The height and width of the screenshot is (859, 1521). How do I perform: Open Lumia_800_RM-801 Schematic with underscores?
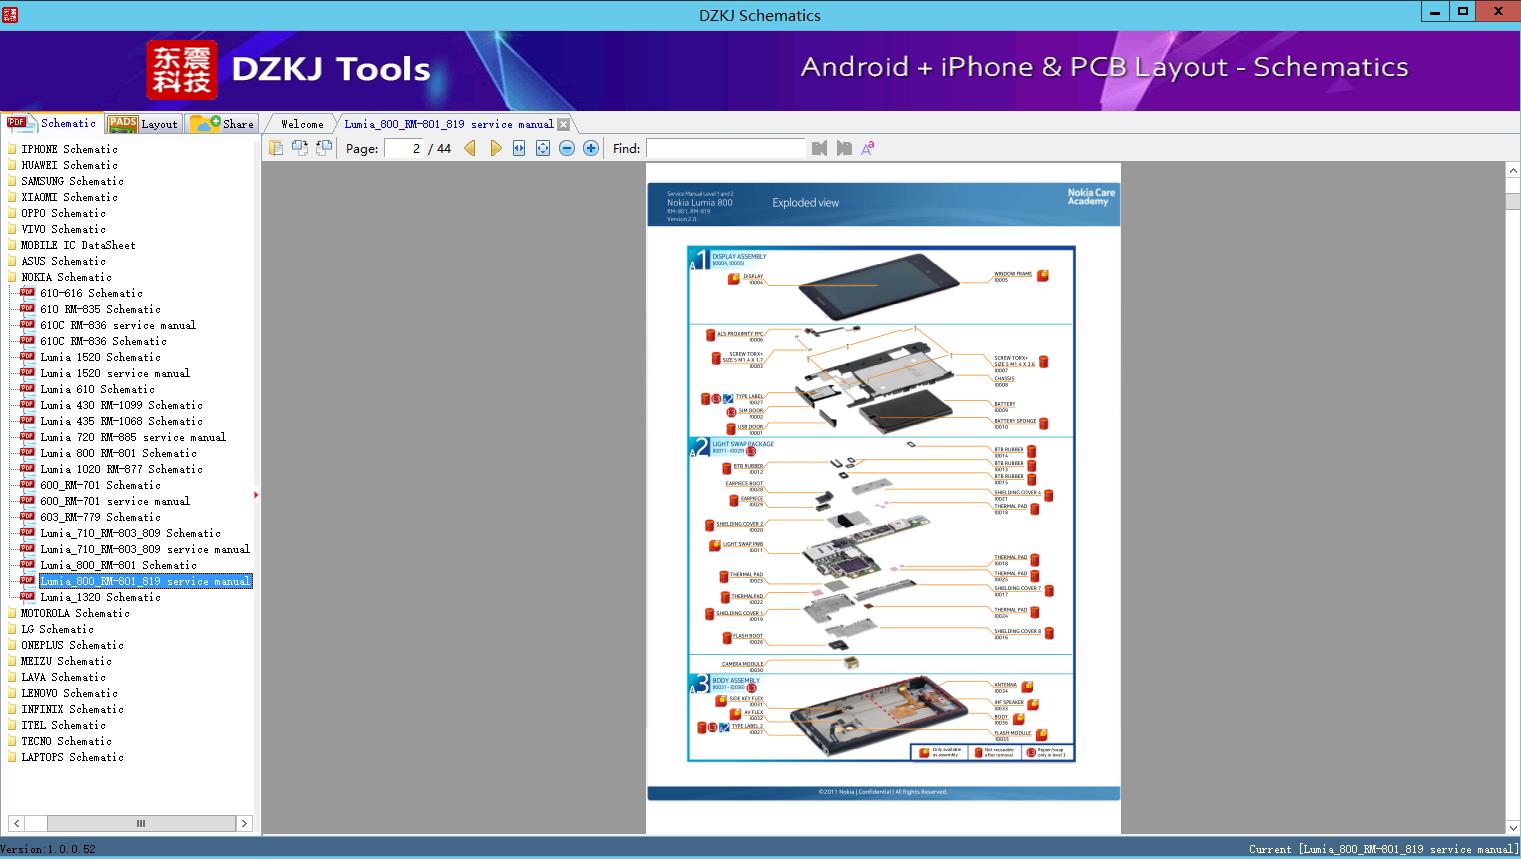[118, 565]
